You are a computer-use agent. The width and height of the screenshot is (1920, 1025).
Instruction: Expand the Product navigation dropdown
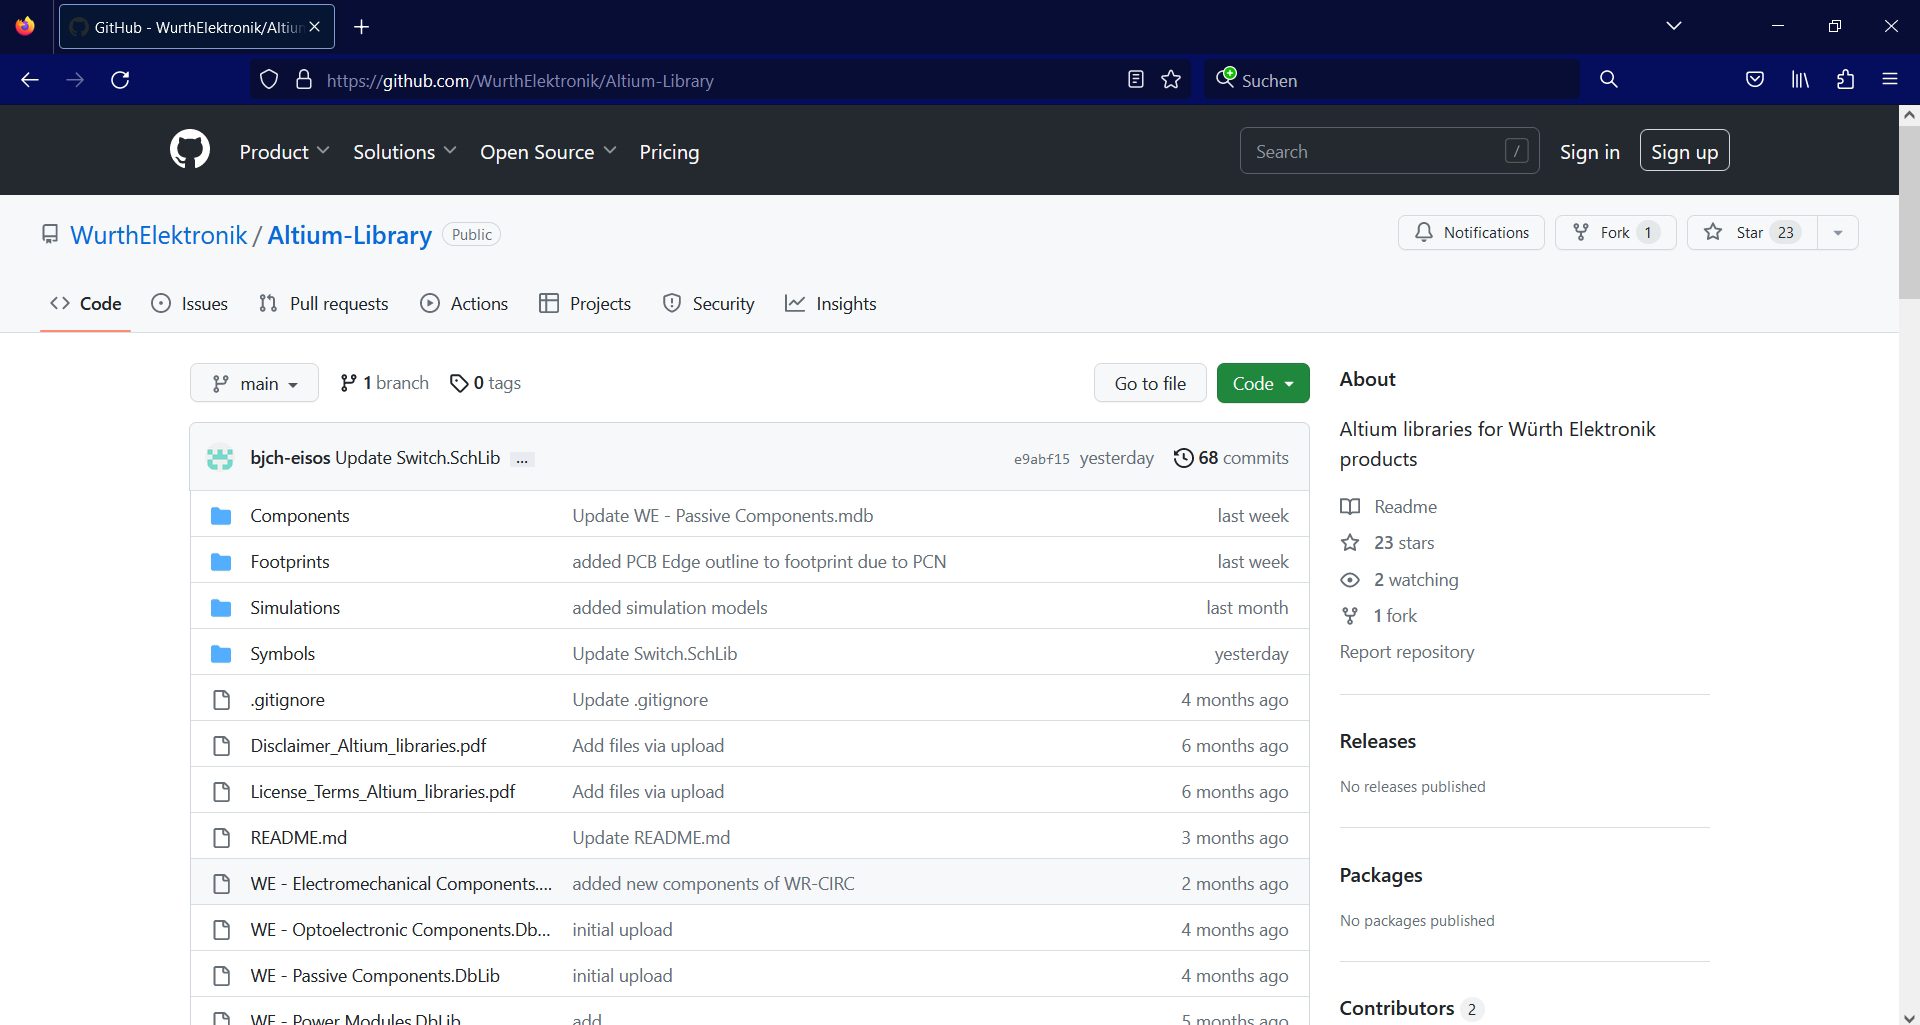284,151
